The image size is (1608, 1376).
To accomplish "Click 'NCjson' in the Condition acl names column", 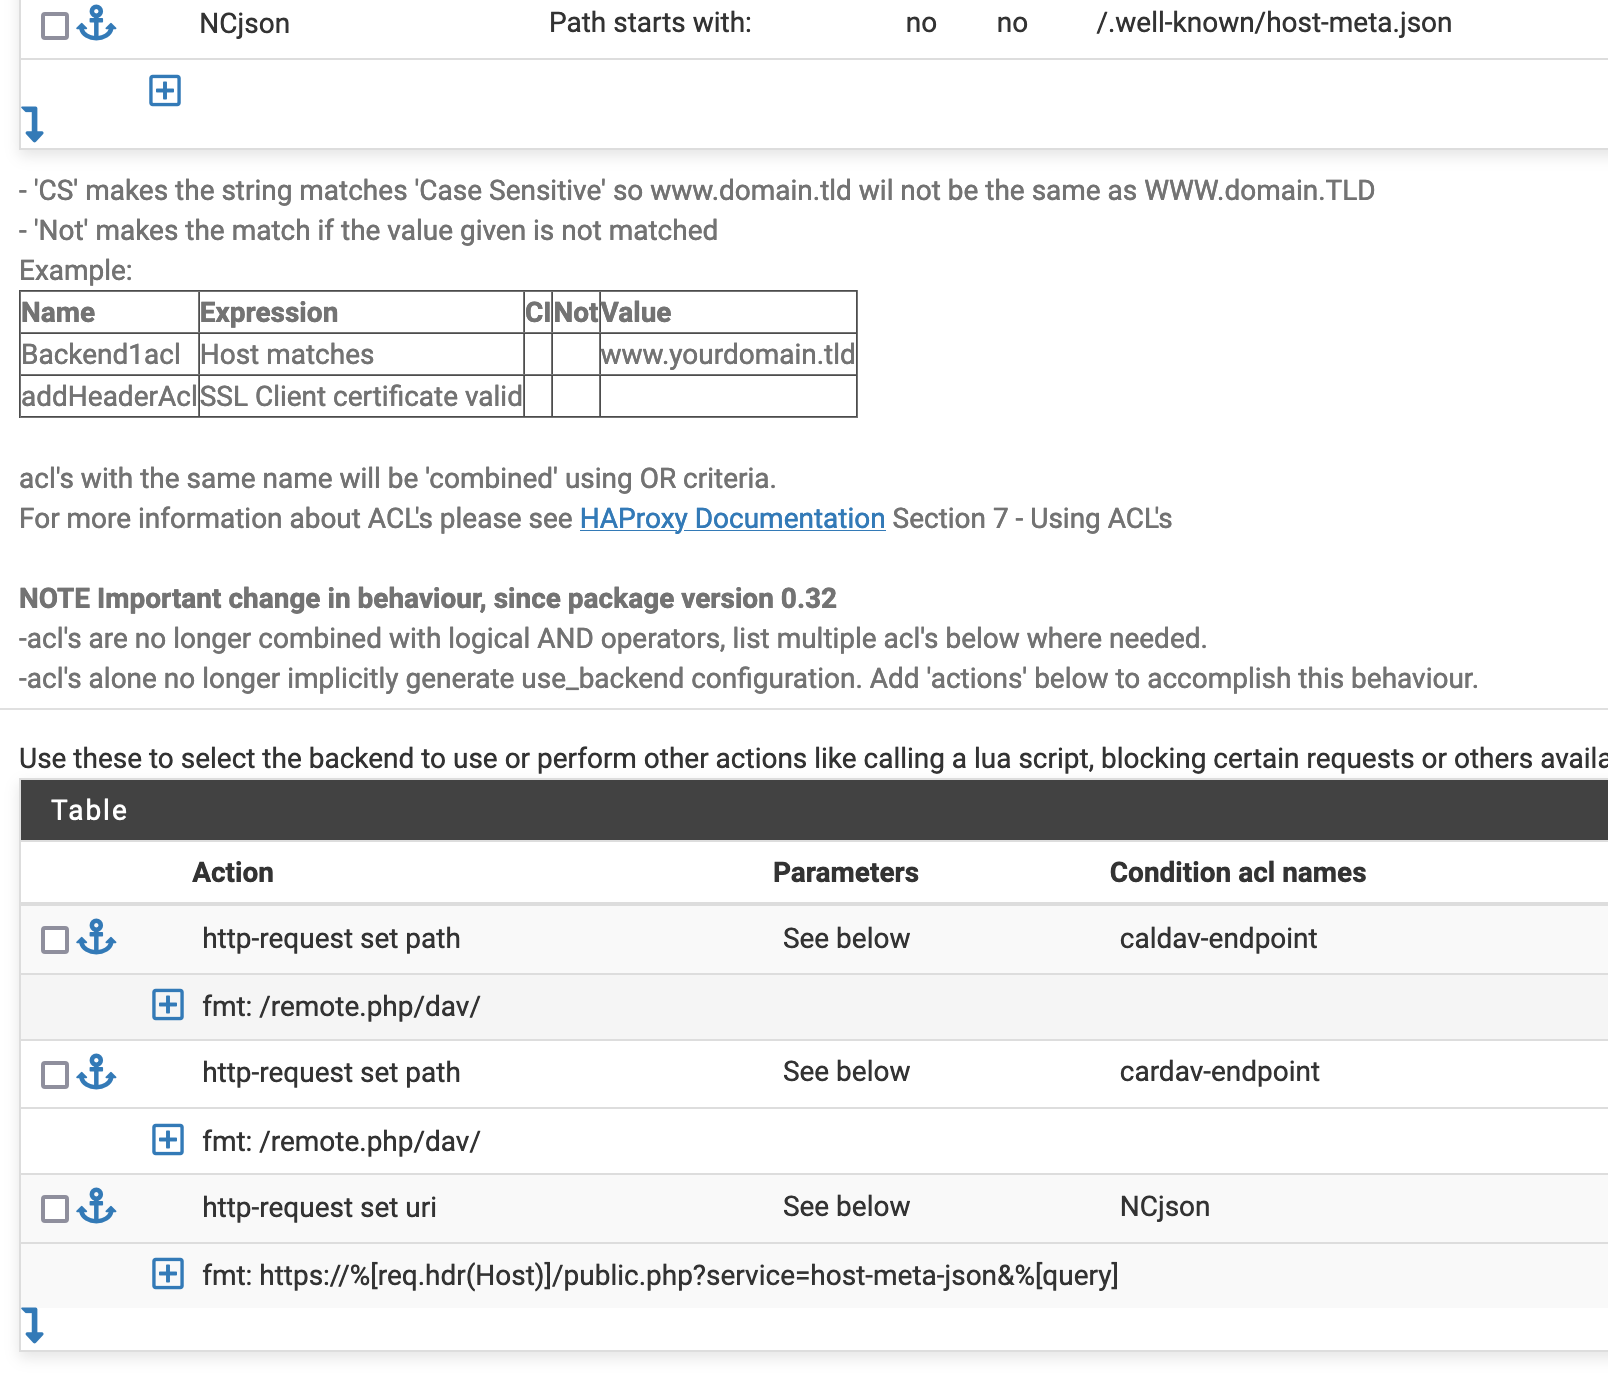I will (1165, 1207).
